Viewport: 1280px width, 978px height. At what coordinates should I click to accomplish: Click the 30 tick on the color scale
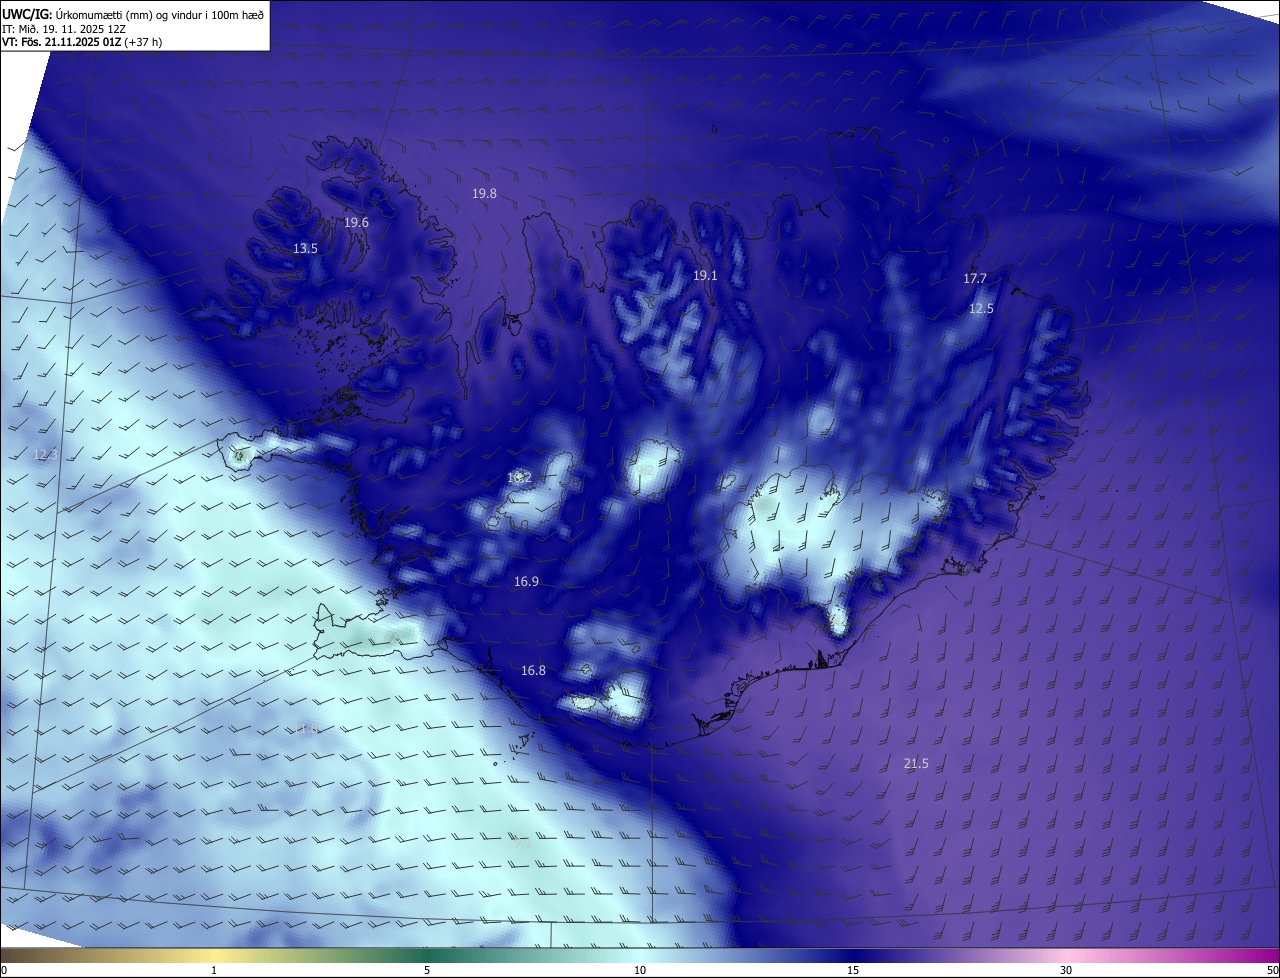pyautogui.click(x=1066, y=970)
